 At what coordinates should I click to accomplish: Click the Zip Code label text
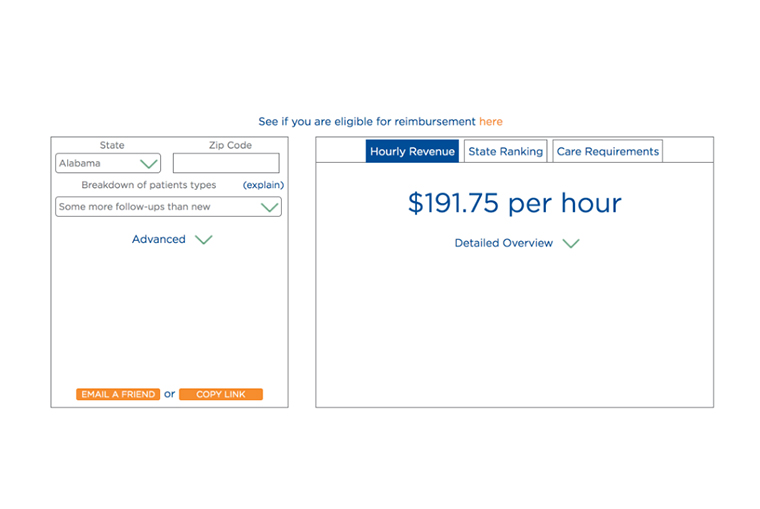pyautogui.click(x=230, y=145)
